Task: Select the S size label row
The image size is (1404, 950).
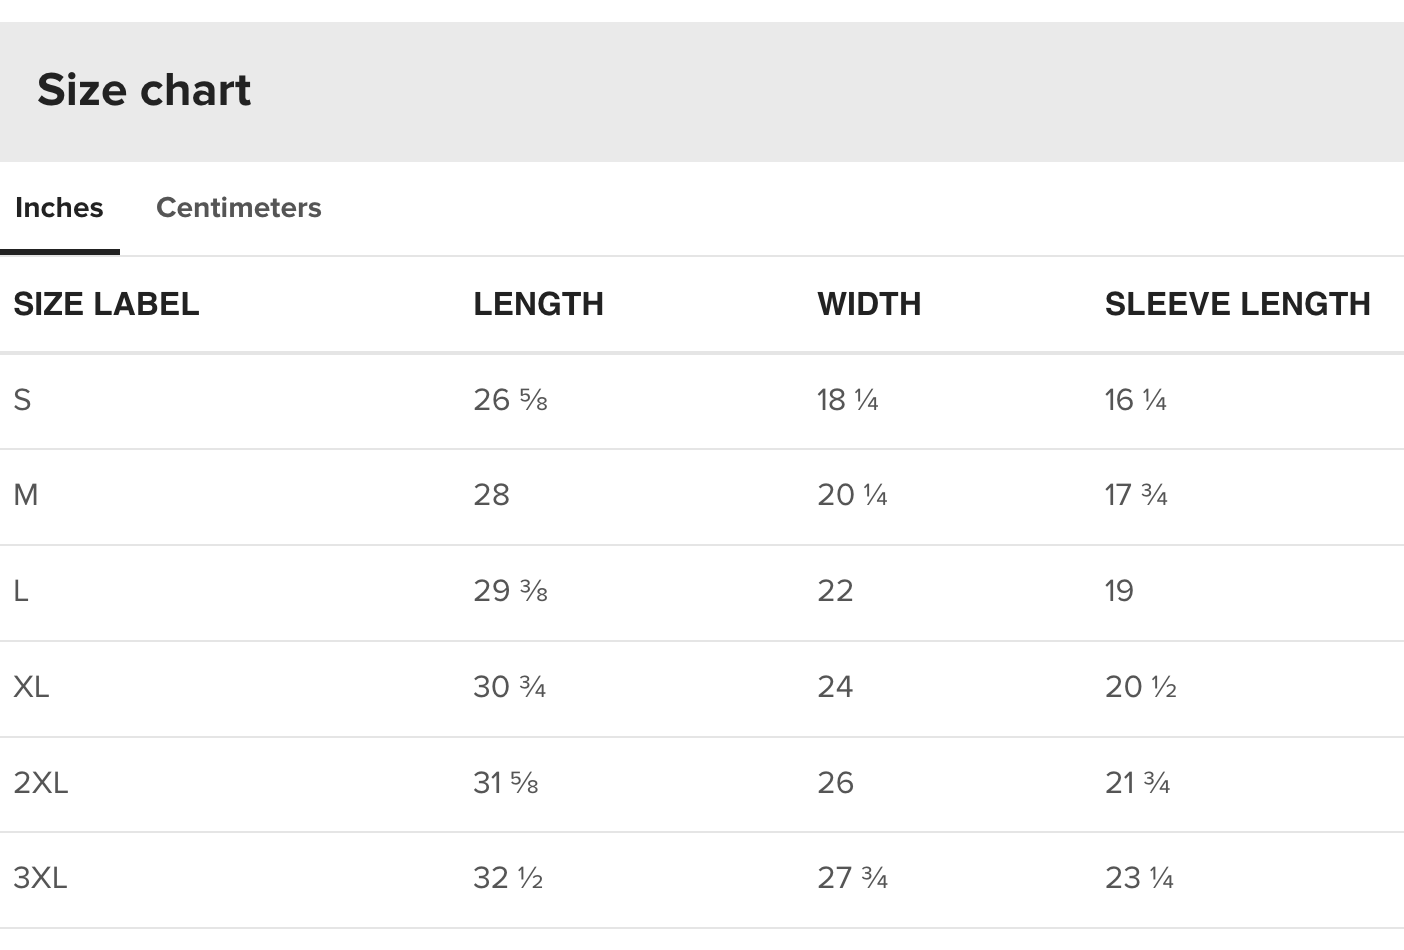Action: point(22,400)
